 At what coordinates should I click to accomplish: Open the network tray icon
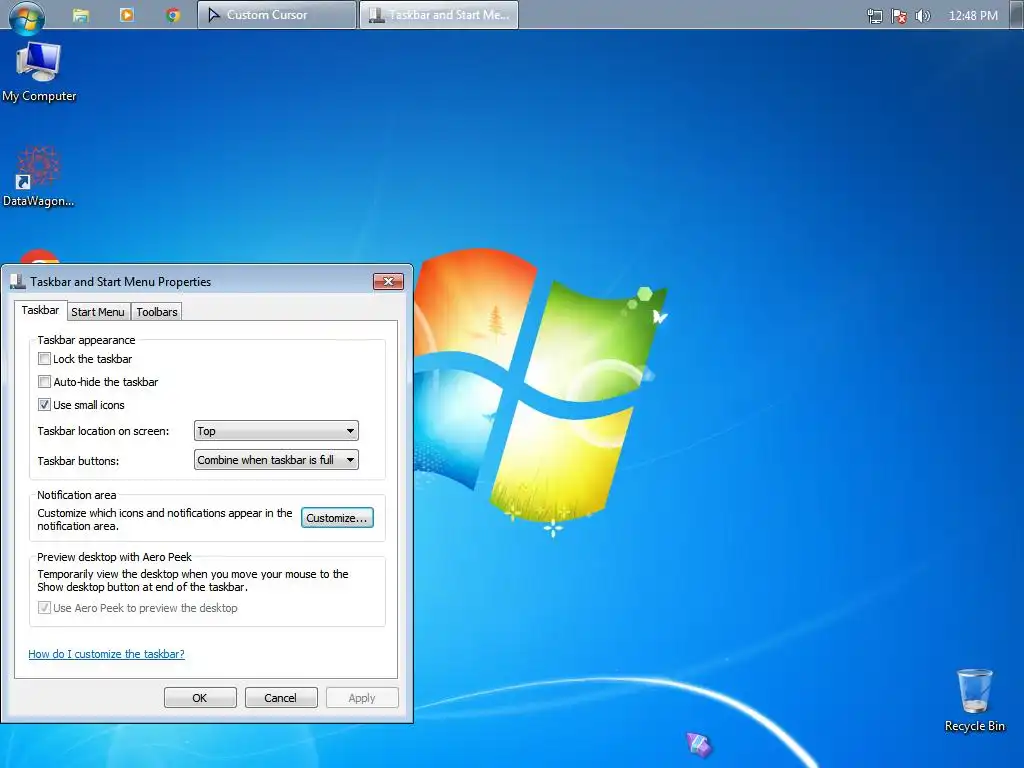pos(874,16)
